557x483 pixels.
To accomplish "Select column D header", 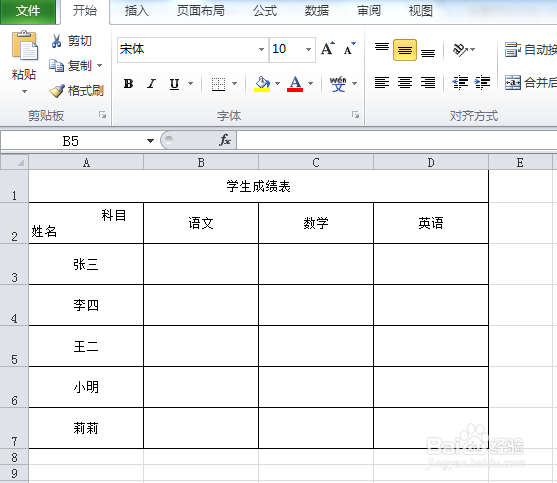I will [x=431, y=162].
